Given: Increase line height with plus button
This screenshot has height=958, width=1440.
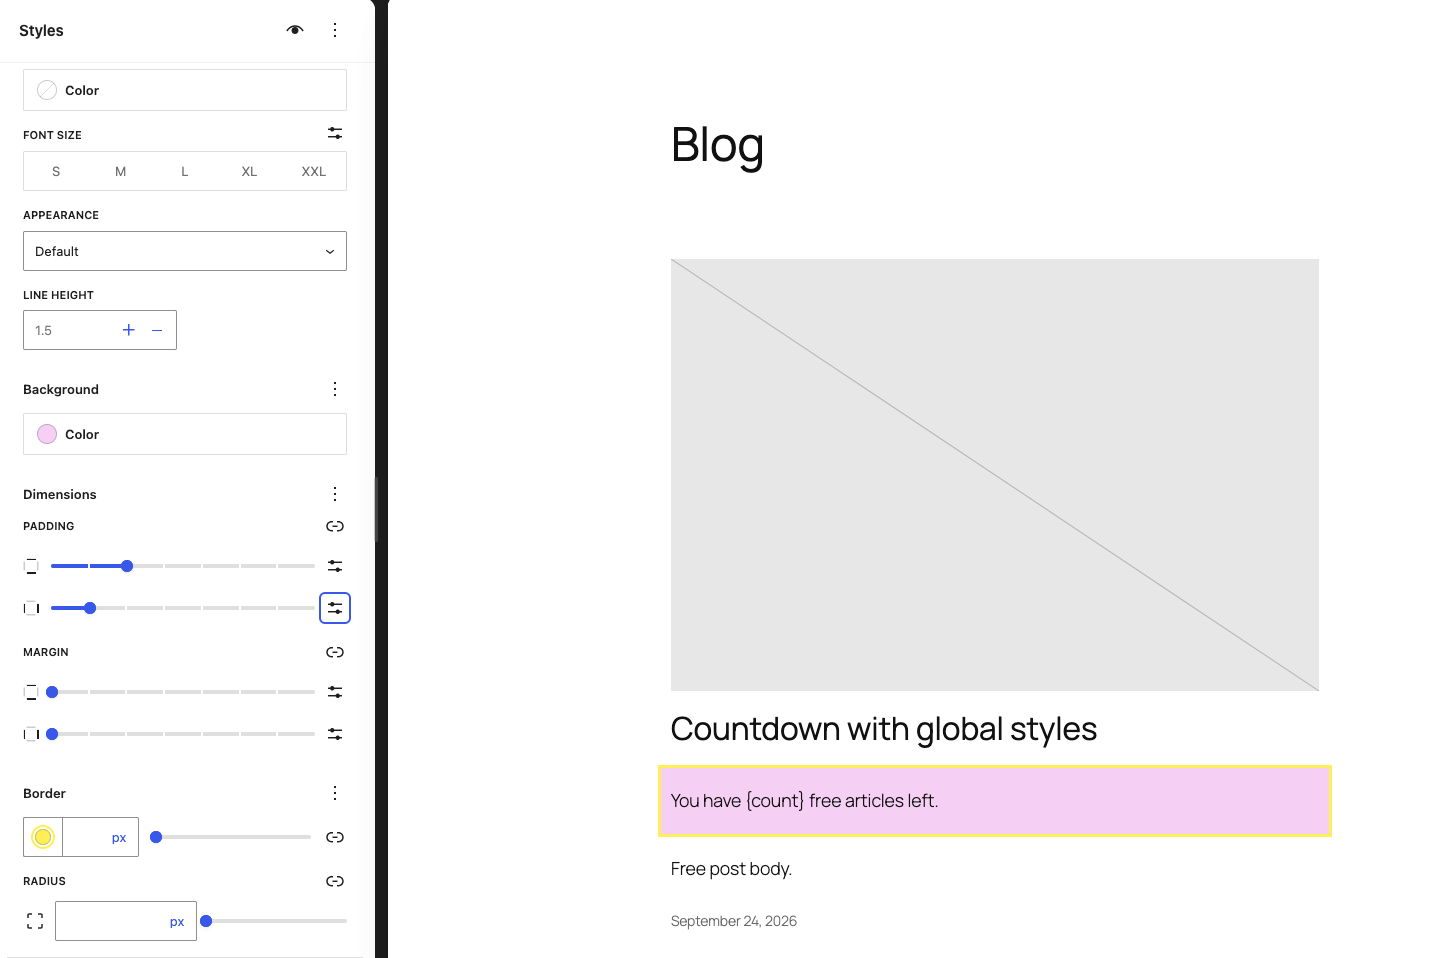Looking at the screenshot, I should pyautogui.click(x=128, y=330).
